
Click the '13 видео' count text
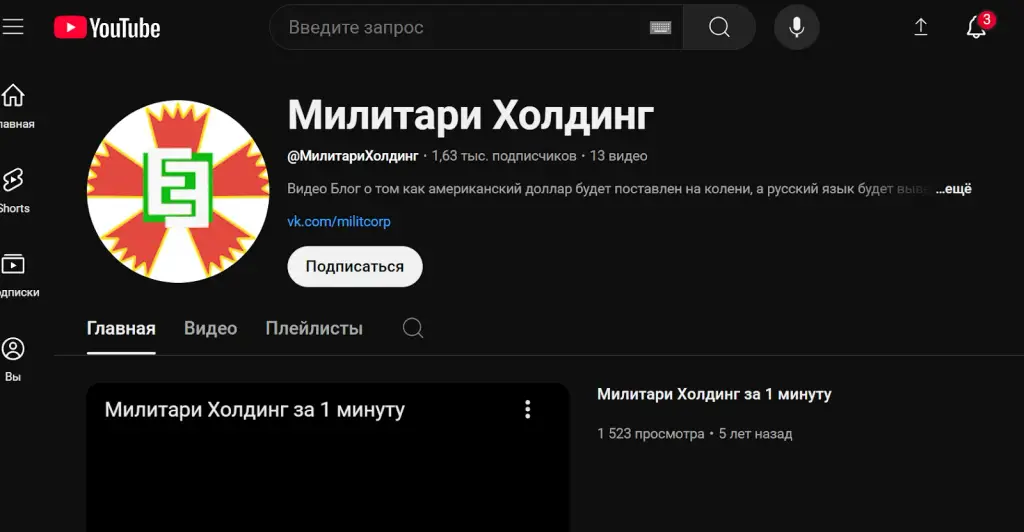pos(618,156)
